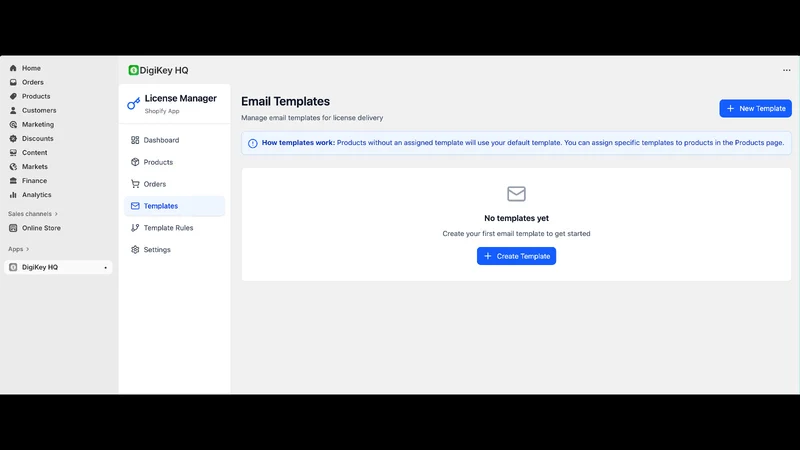Expand the Apps section

18,249
